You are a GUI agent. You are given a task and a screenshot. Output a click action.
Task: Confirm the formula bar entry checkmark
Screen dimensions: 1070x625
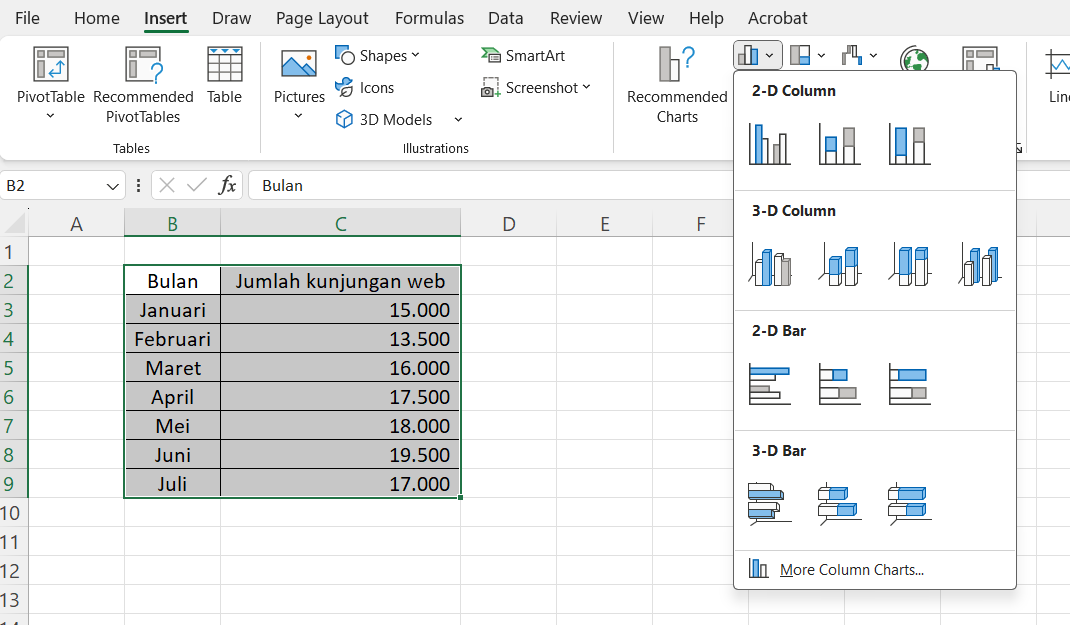coord(197,186)
